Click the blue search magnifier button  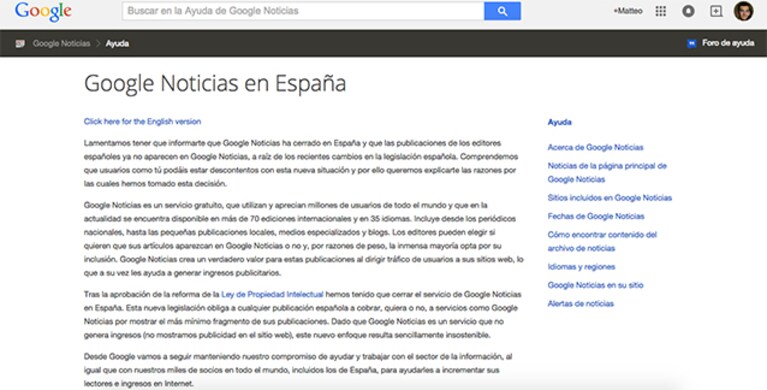[502, 11]
